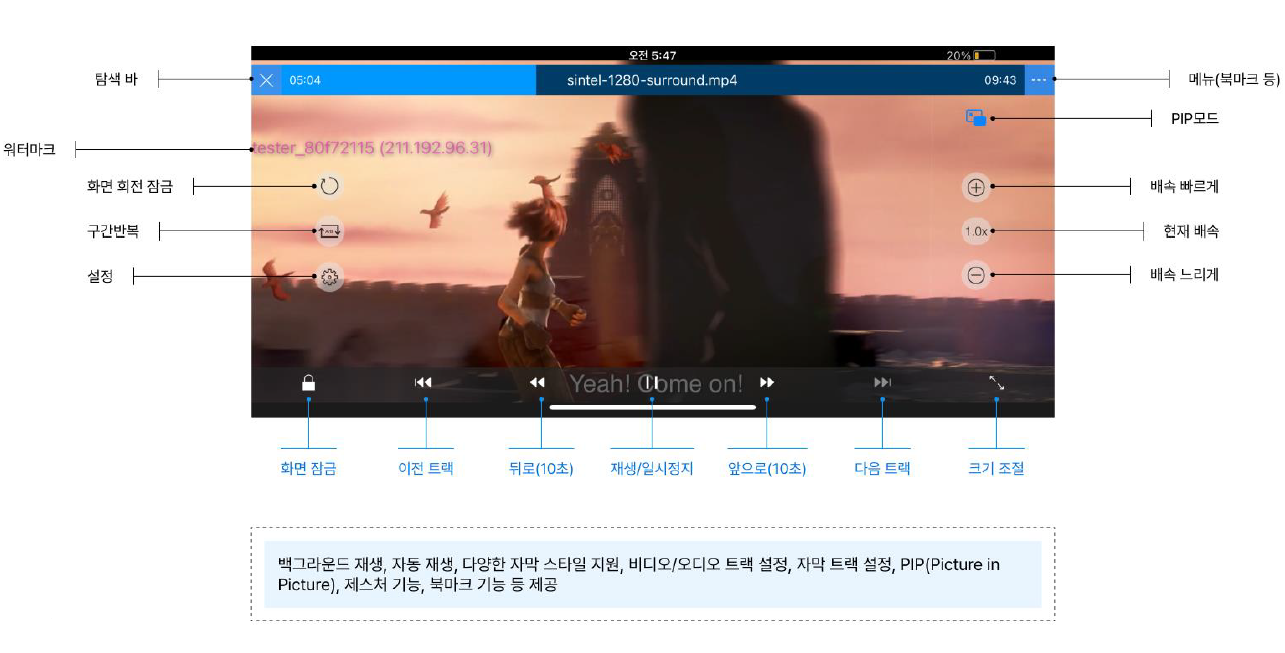Close the video with the X button
1285x653 pixels.
click(266, 80)
